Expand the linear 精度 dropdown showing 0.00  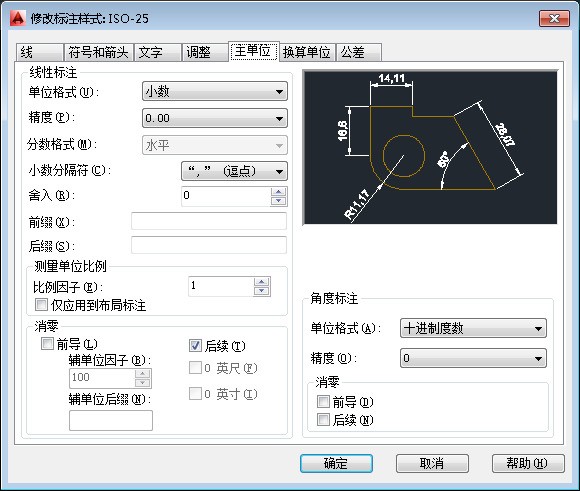[215, 118]
